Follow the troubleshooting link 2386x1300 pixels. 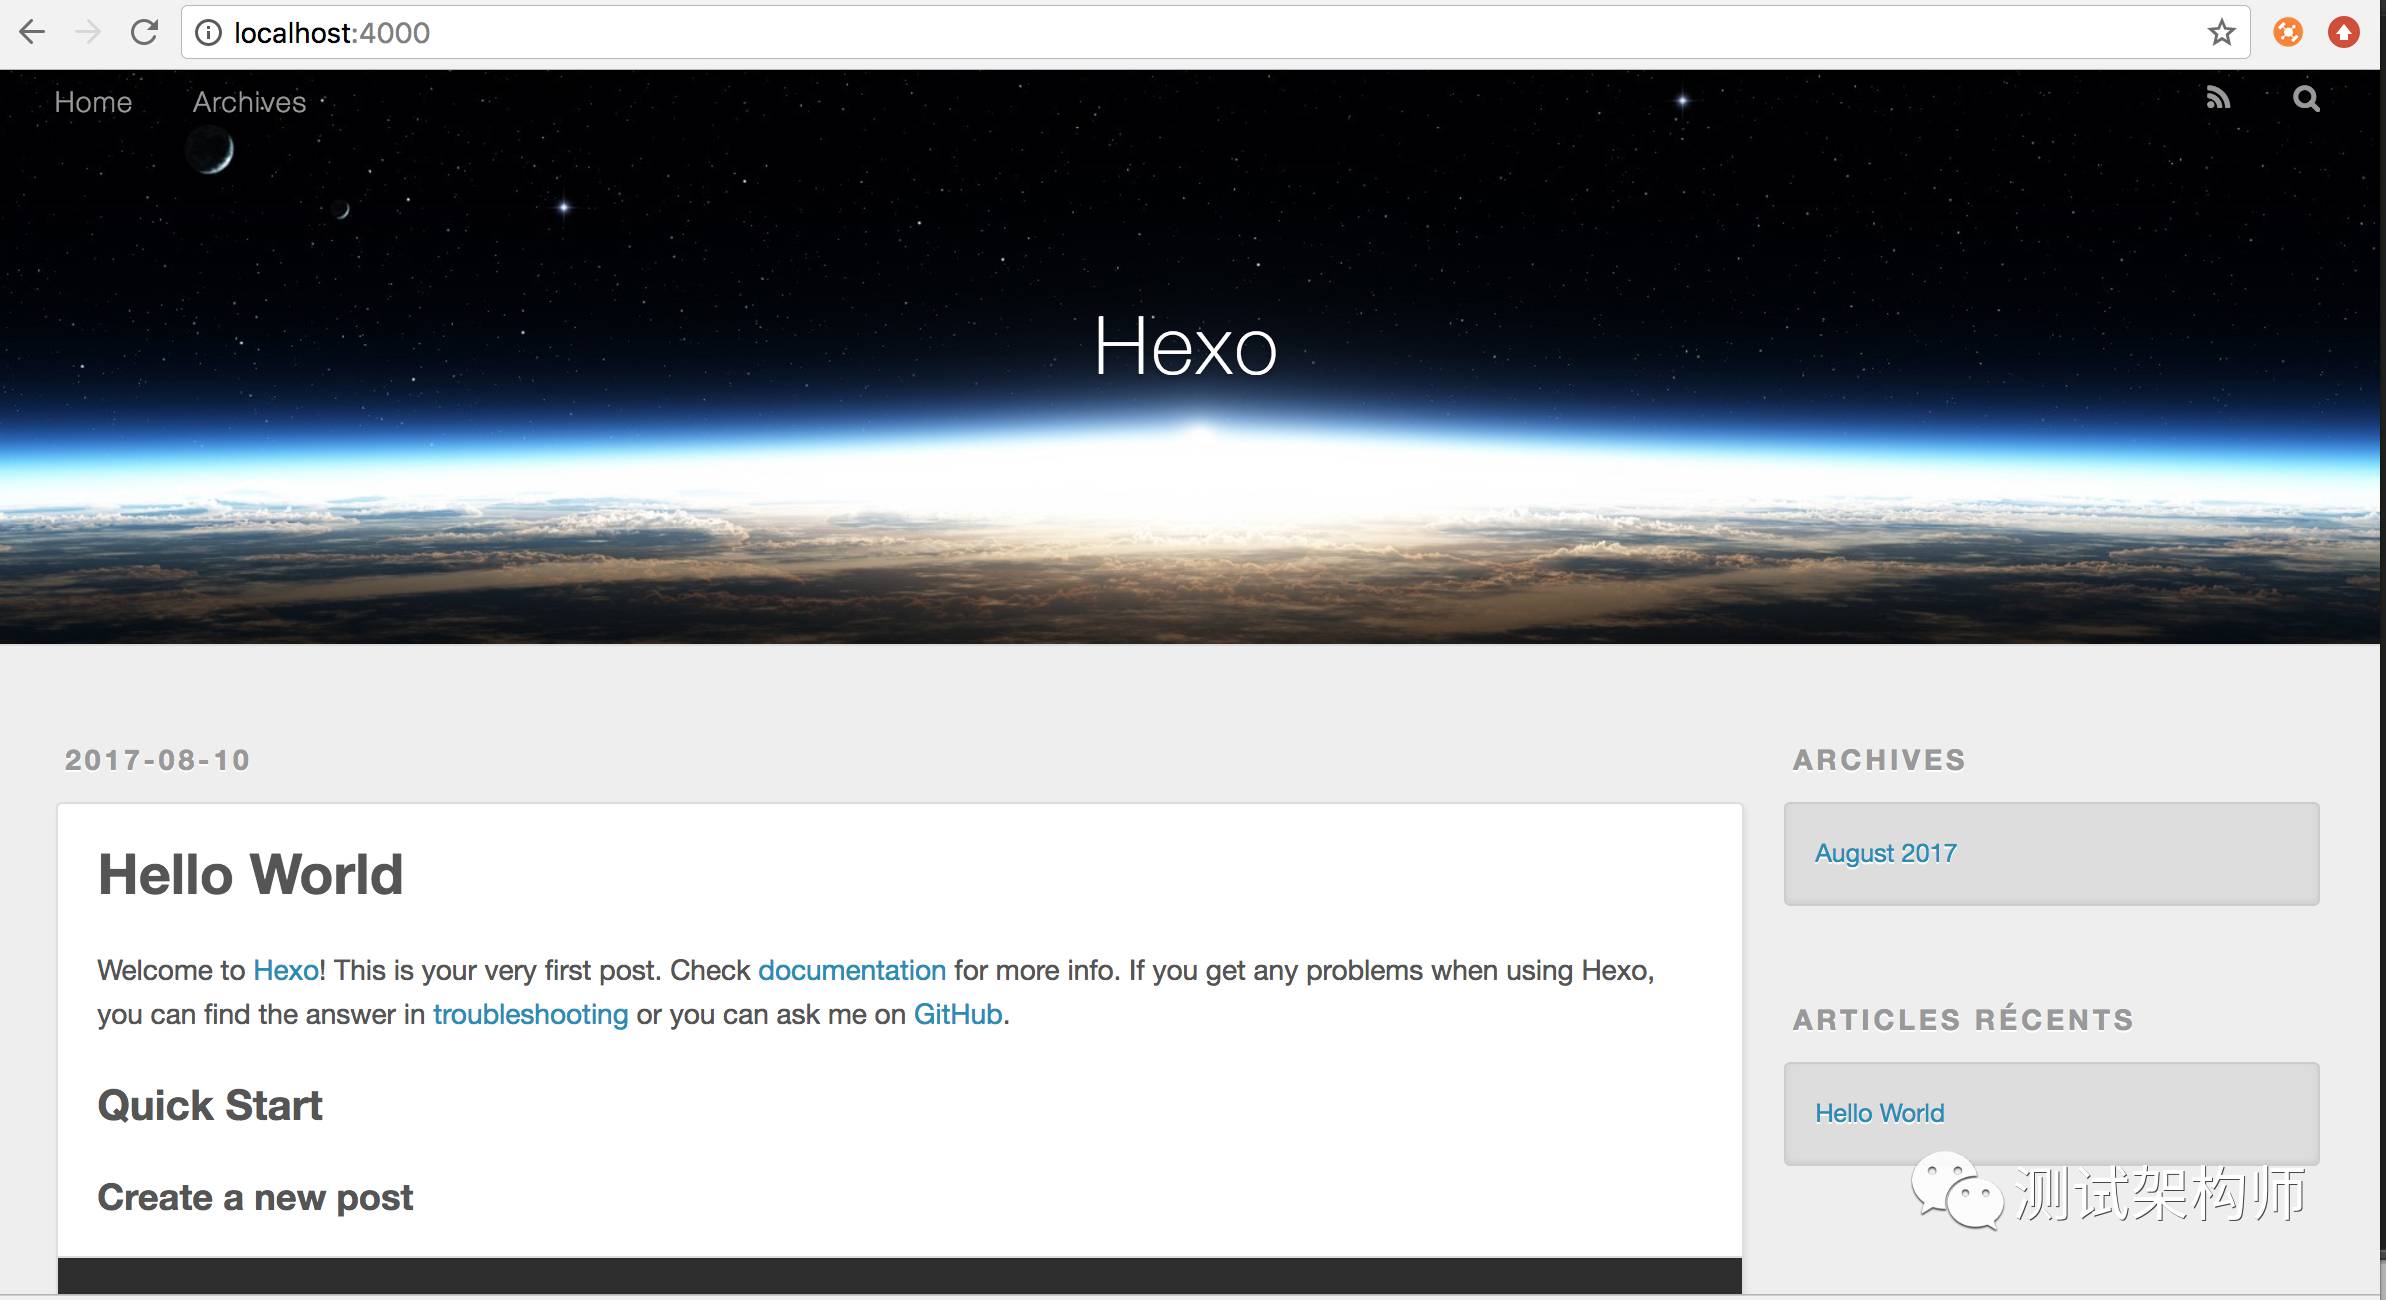click(x=530, y=1014)
